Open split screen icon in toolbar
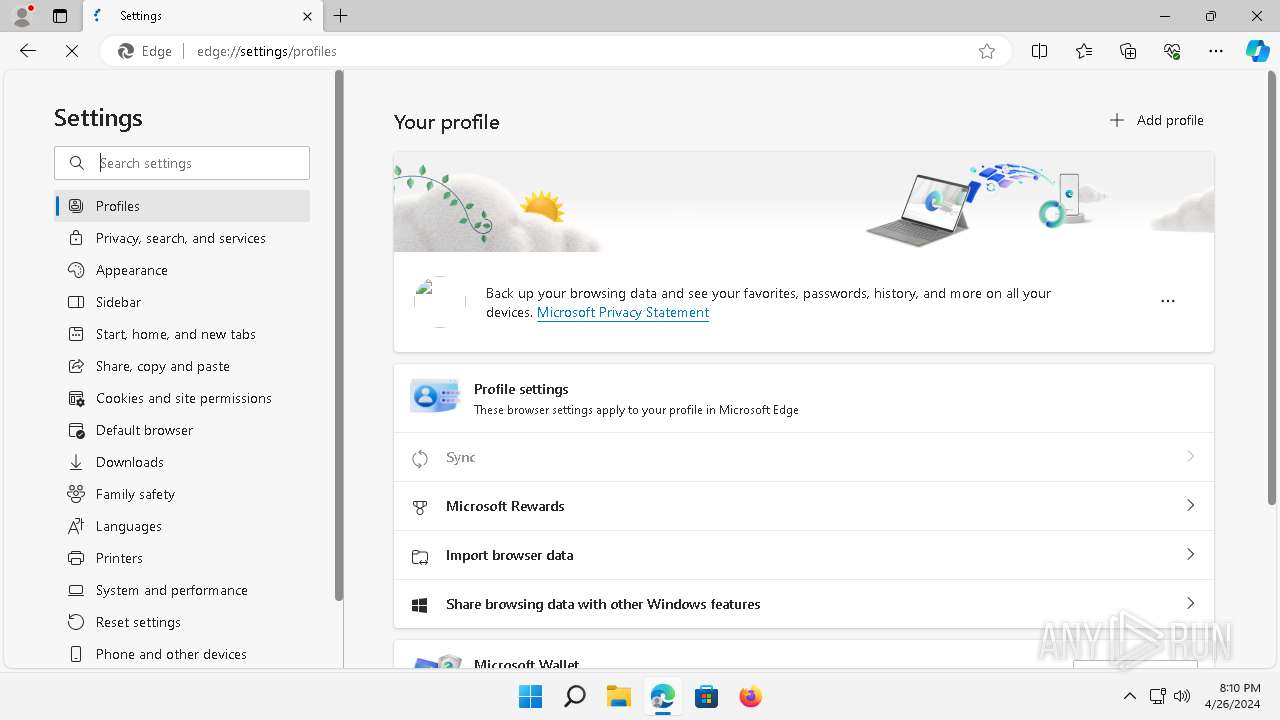This screenshot has height=720, width=1280. (x=1040, y=51)
